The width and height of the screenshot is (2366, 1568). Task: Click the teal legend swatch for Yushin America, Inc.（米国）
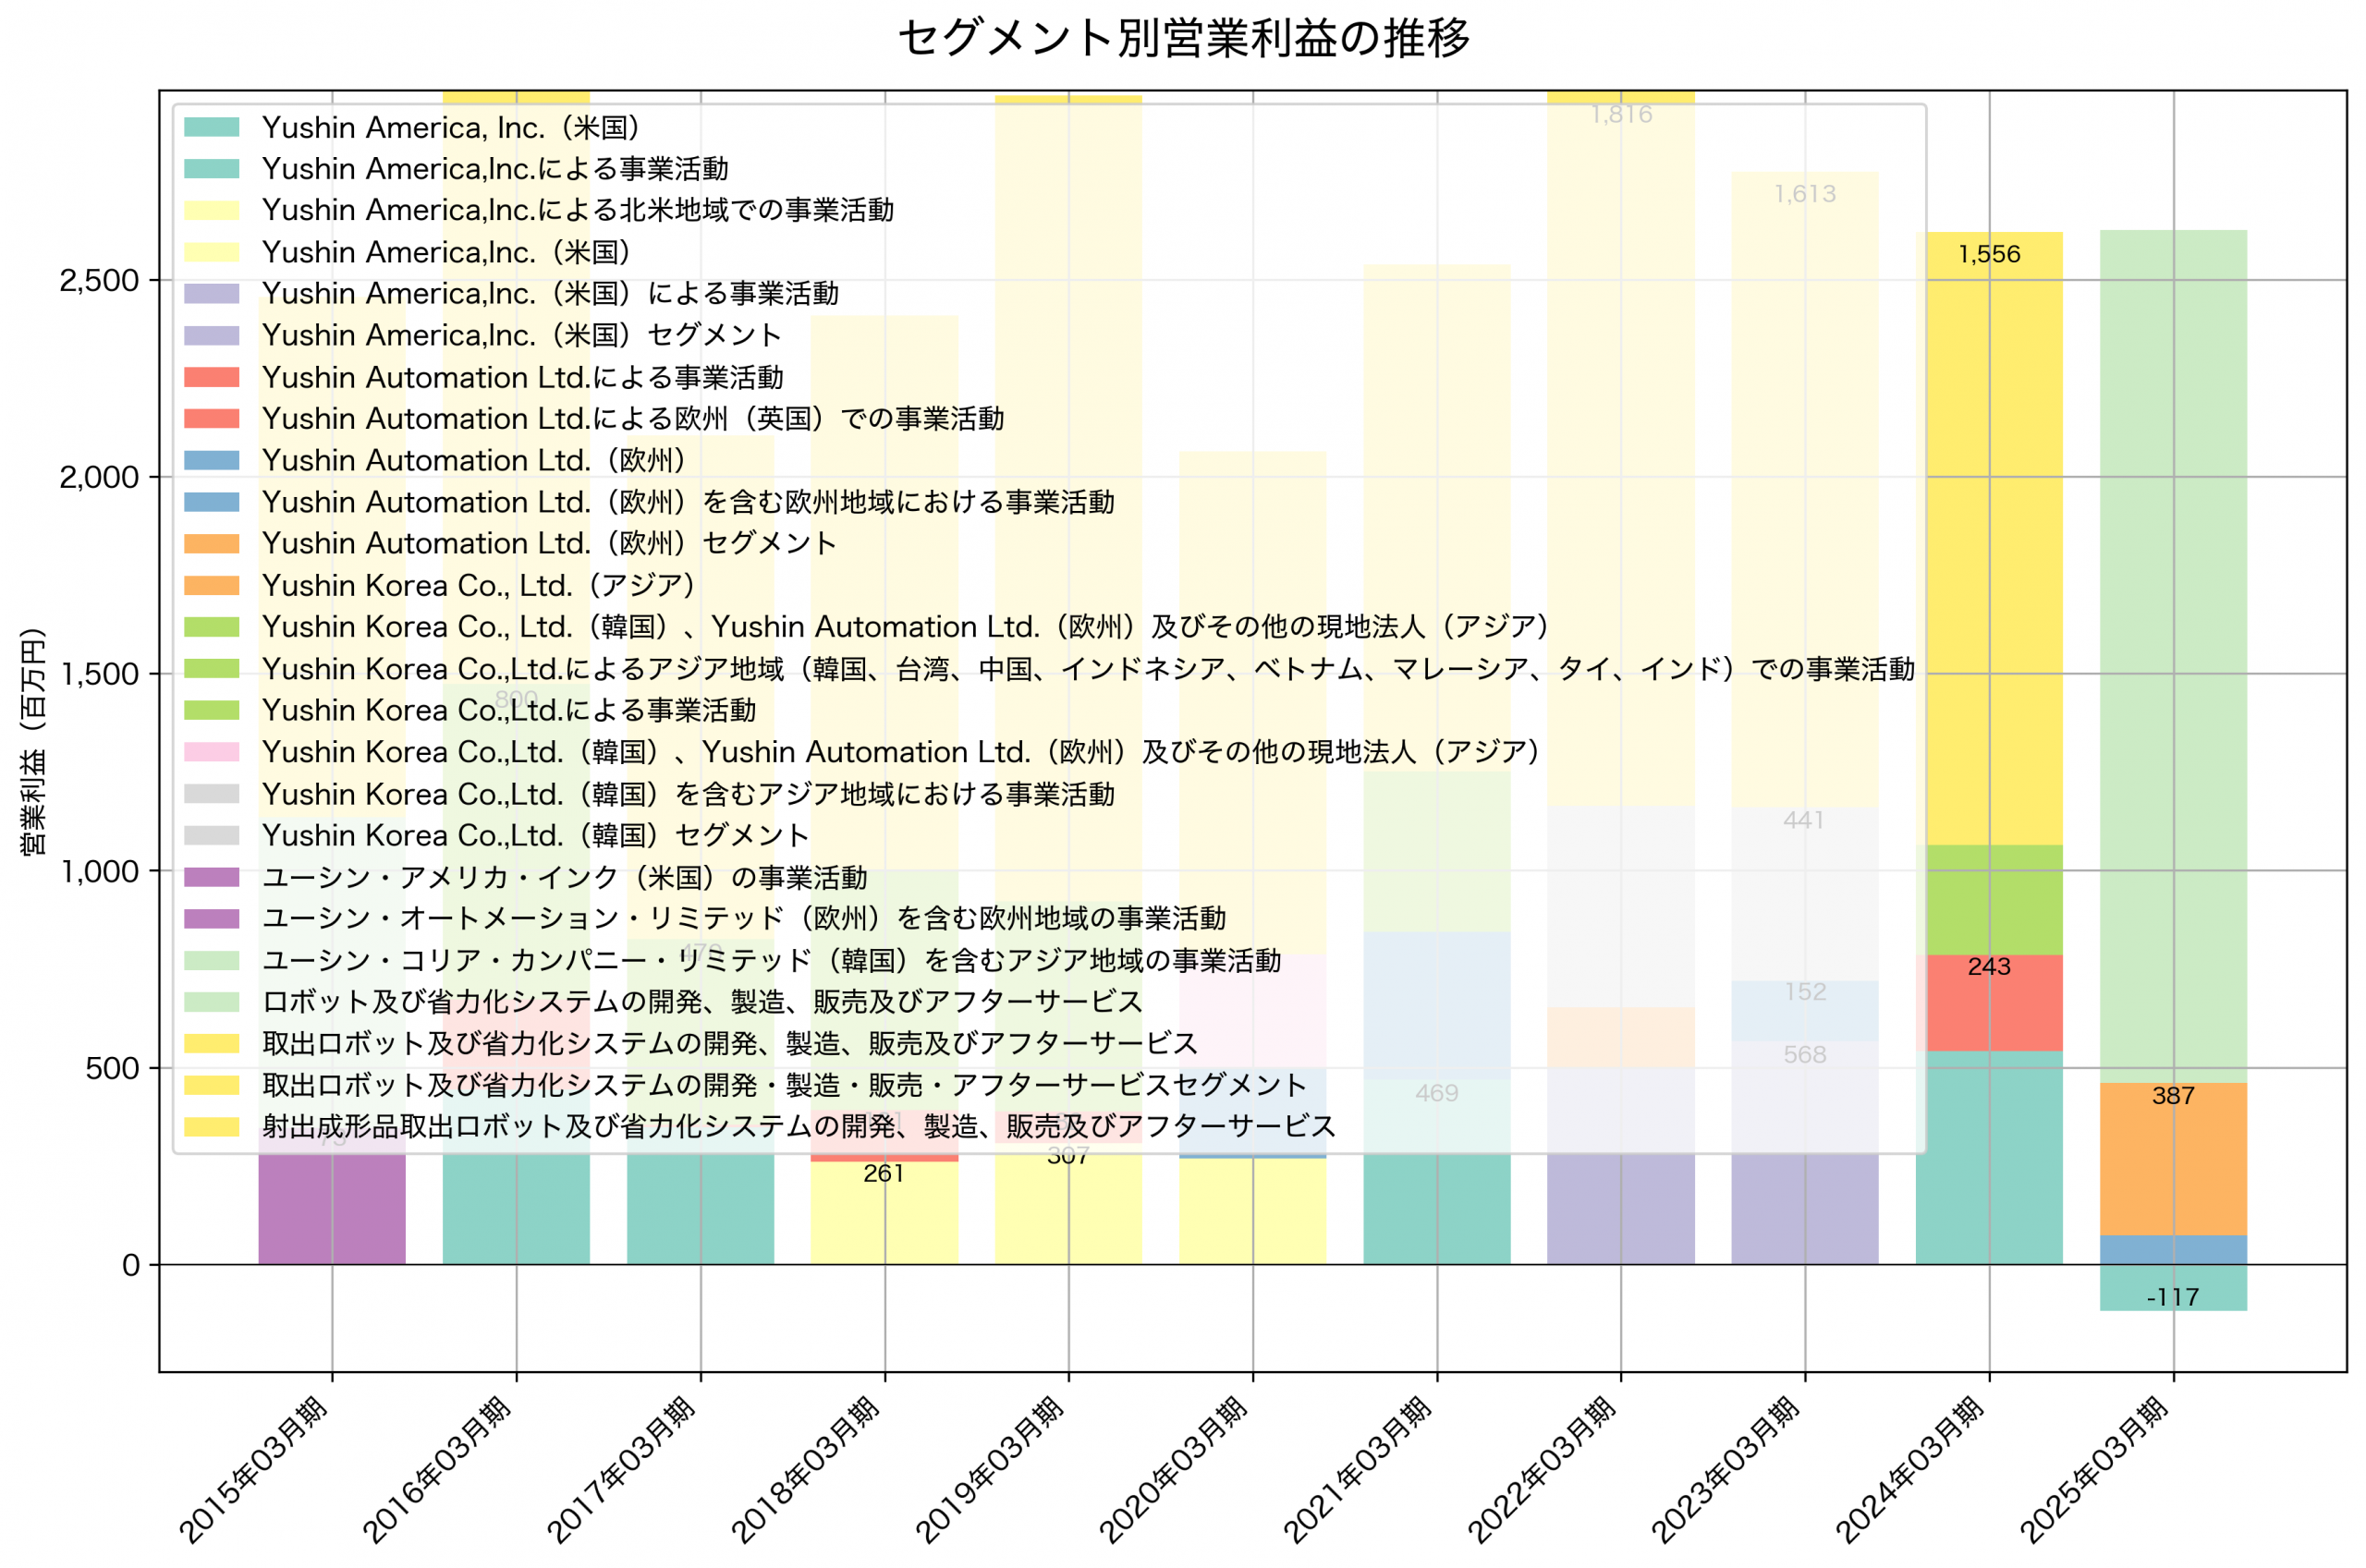click(x=210, y=128)
